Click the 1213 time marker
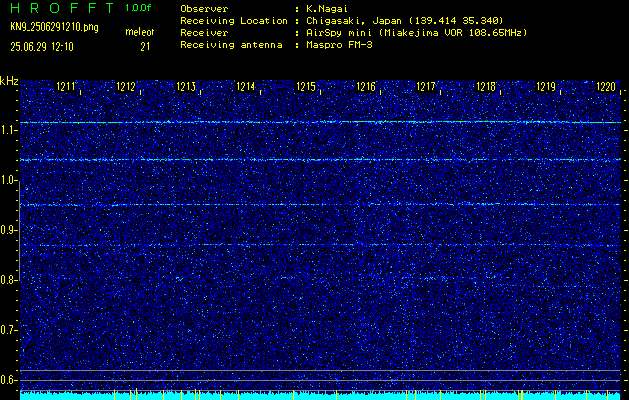This screenshot has width=629, height=400. click(x=186, y=86)
